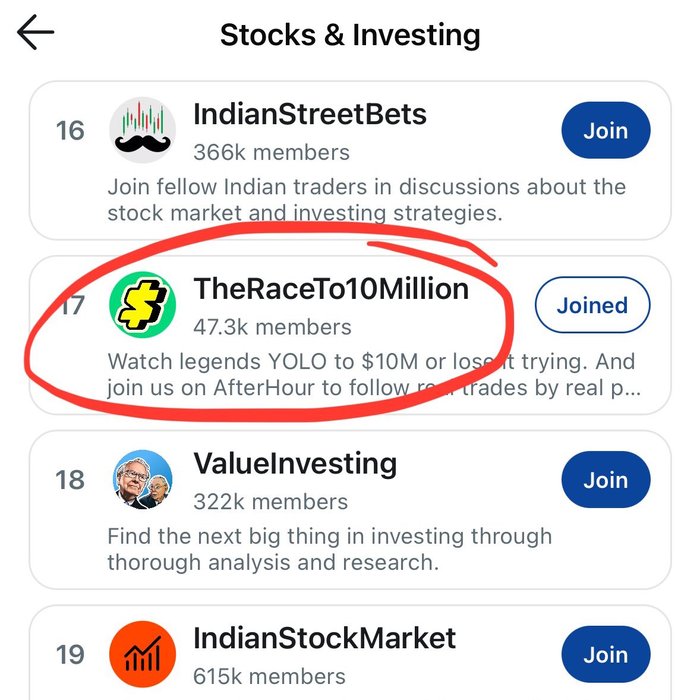
Task: Open the IndianStockMarket community title
Action: [325, 639]
